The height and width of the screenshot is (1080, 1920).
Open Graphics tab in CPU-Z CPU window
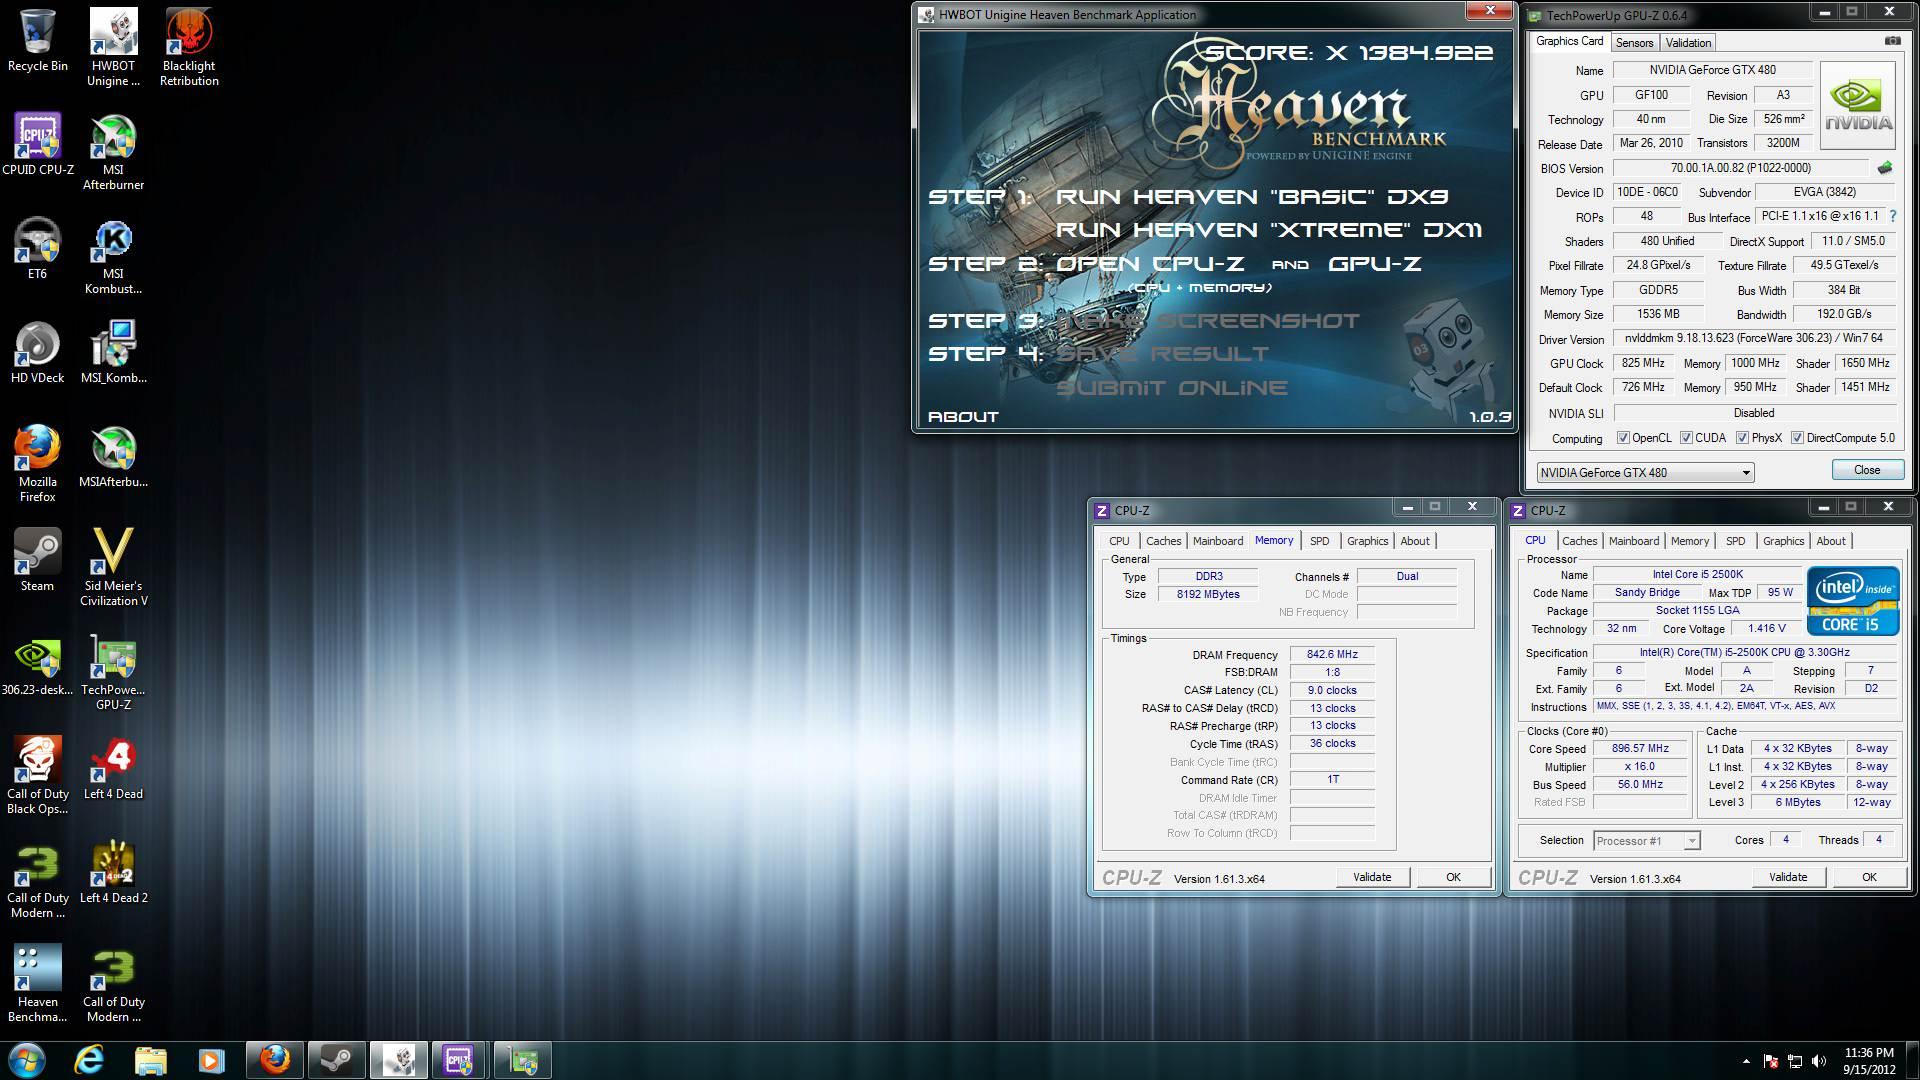tap(1783, 541)
